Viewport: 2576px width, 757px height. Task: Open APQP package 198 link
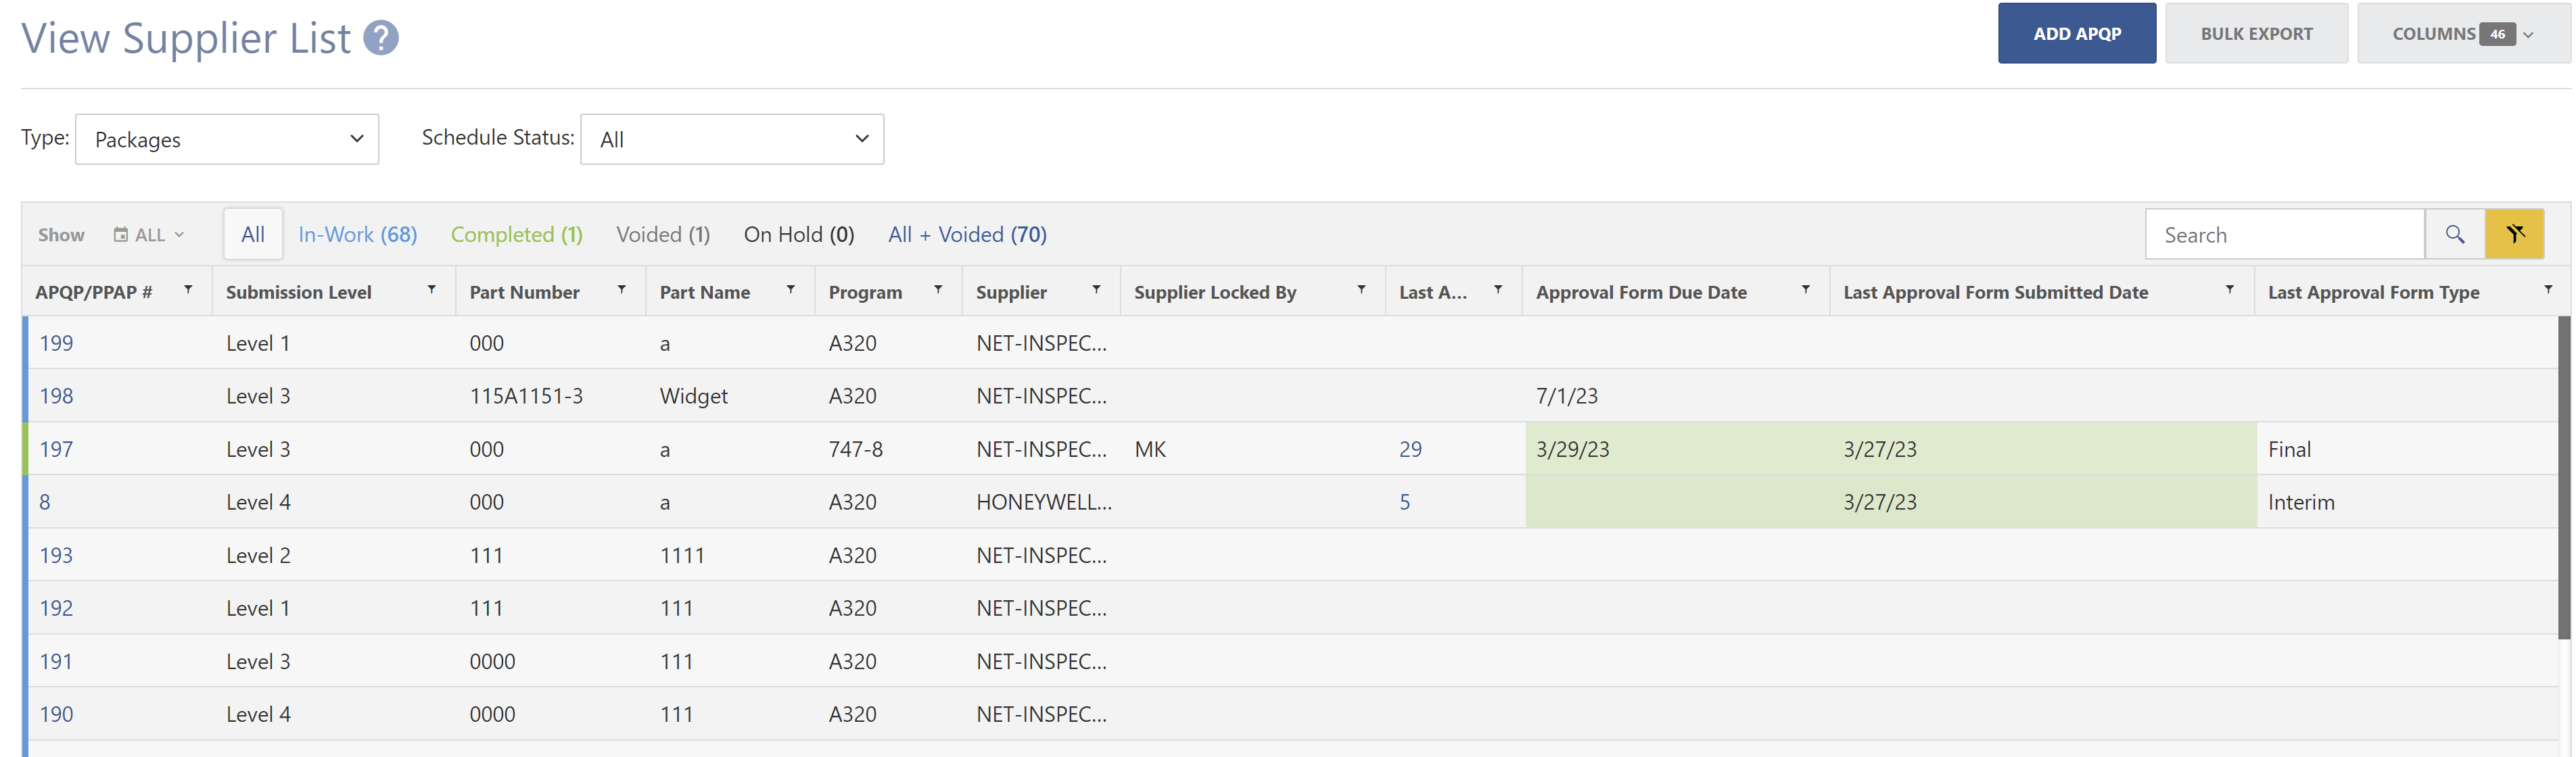click(x=56, y=396)
